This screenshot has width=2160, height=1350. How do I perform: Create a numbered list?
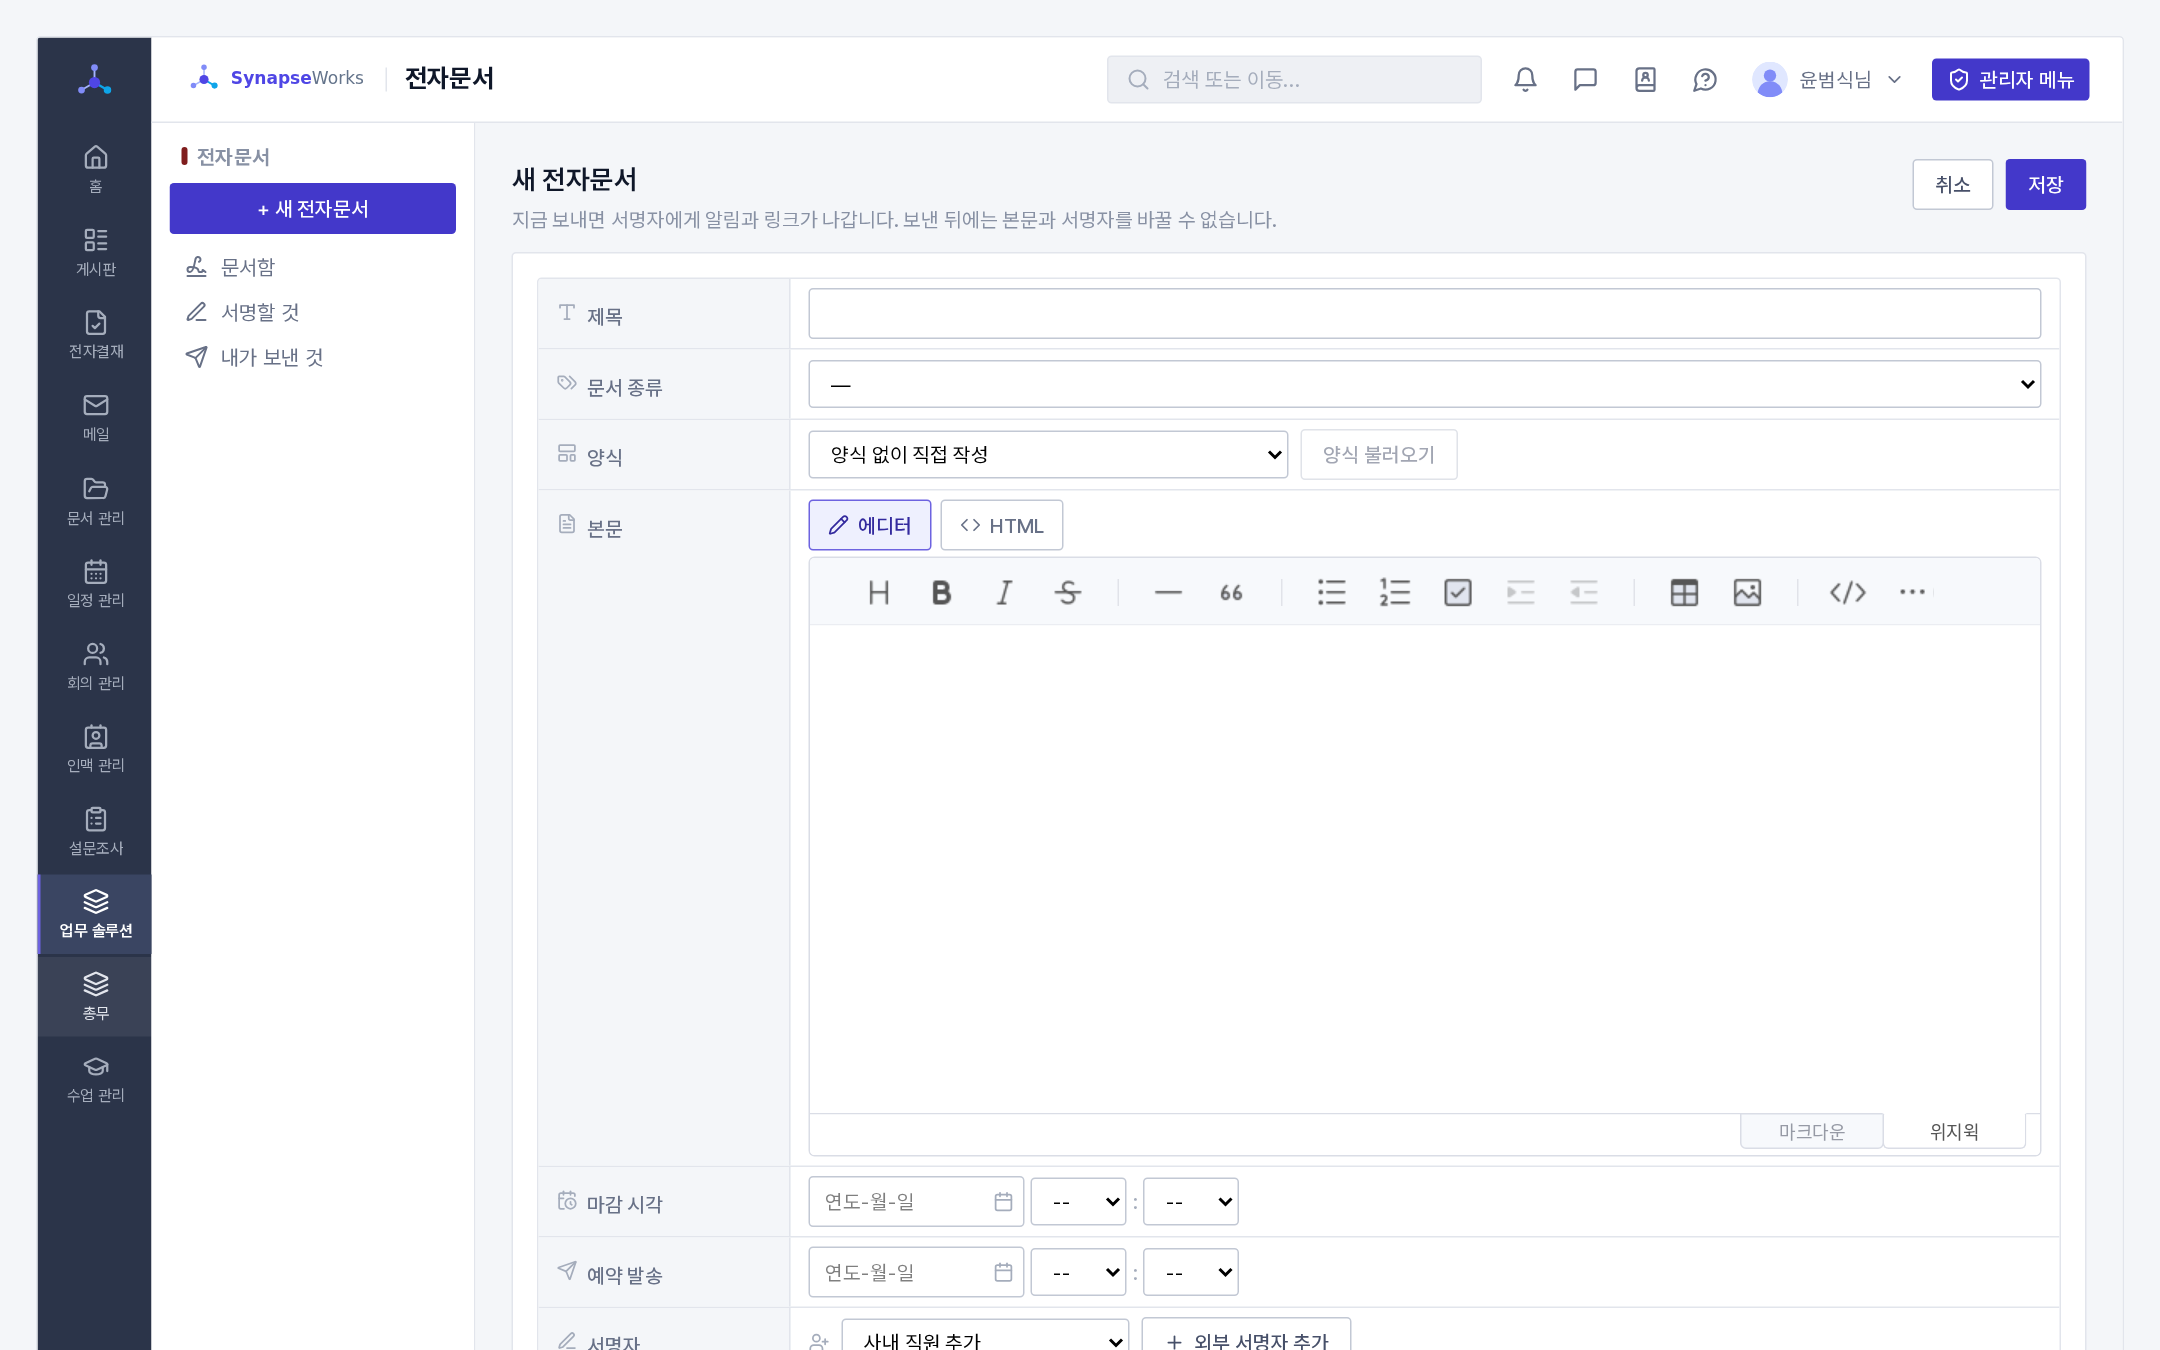click(1394, 593)
